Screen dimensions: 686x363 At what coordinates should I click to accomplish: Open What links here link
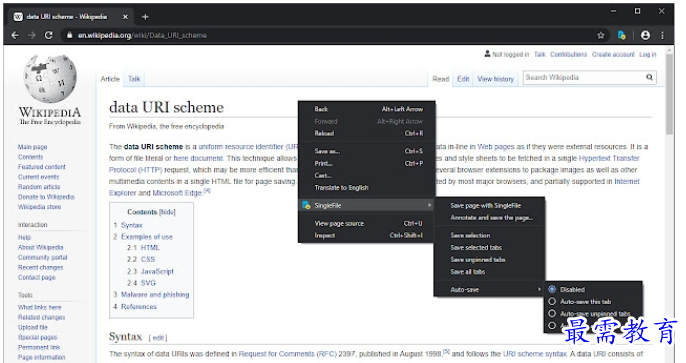39,307
